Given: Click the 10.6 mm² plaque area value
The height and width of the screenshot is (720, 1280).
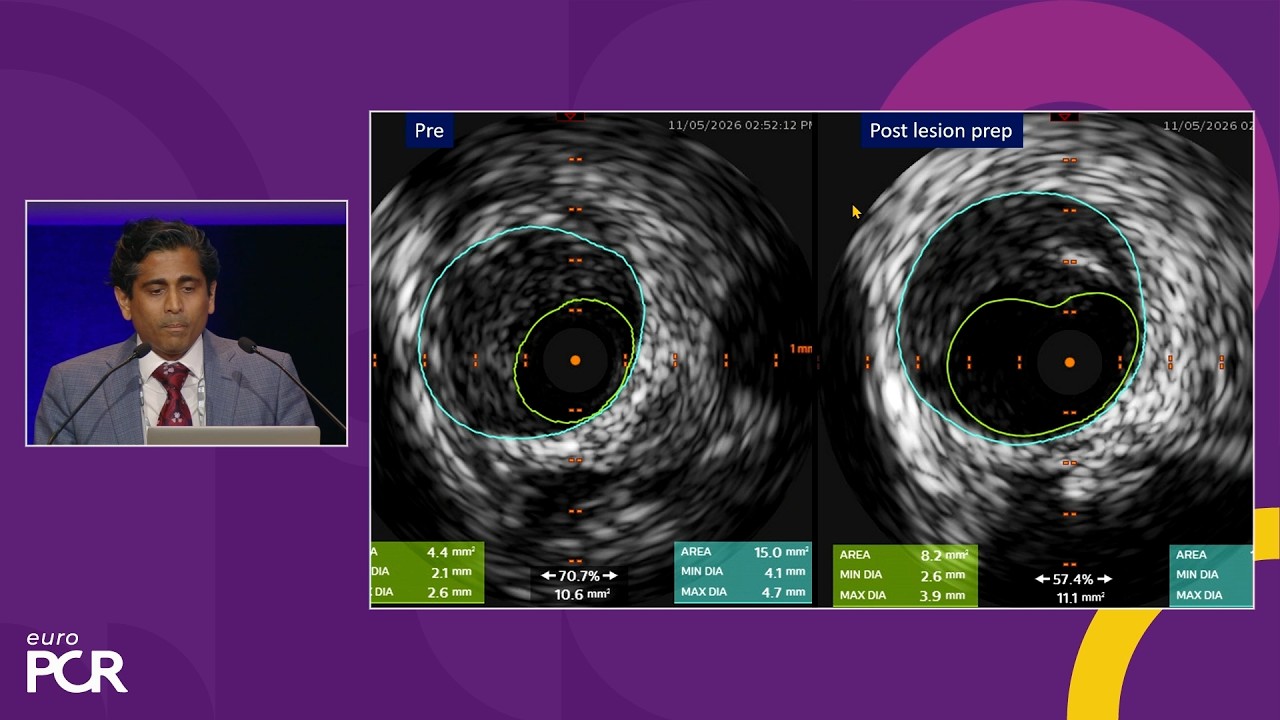Looking at the screenshot, I should (x=582, y=595).
